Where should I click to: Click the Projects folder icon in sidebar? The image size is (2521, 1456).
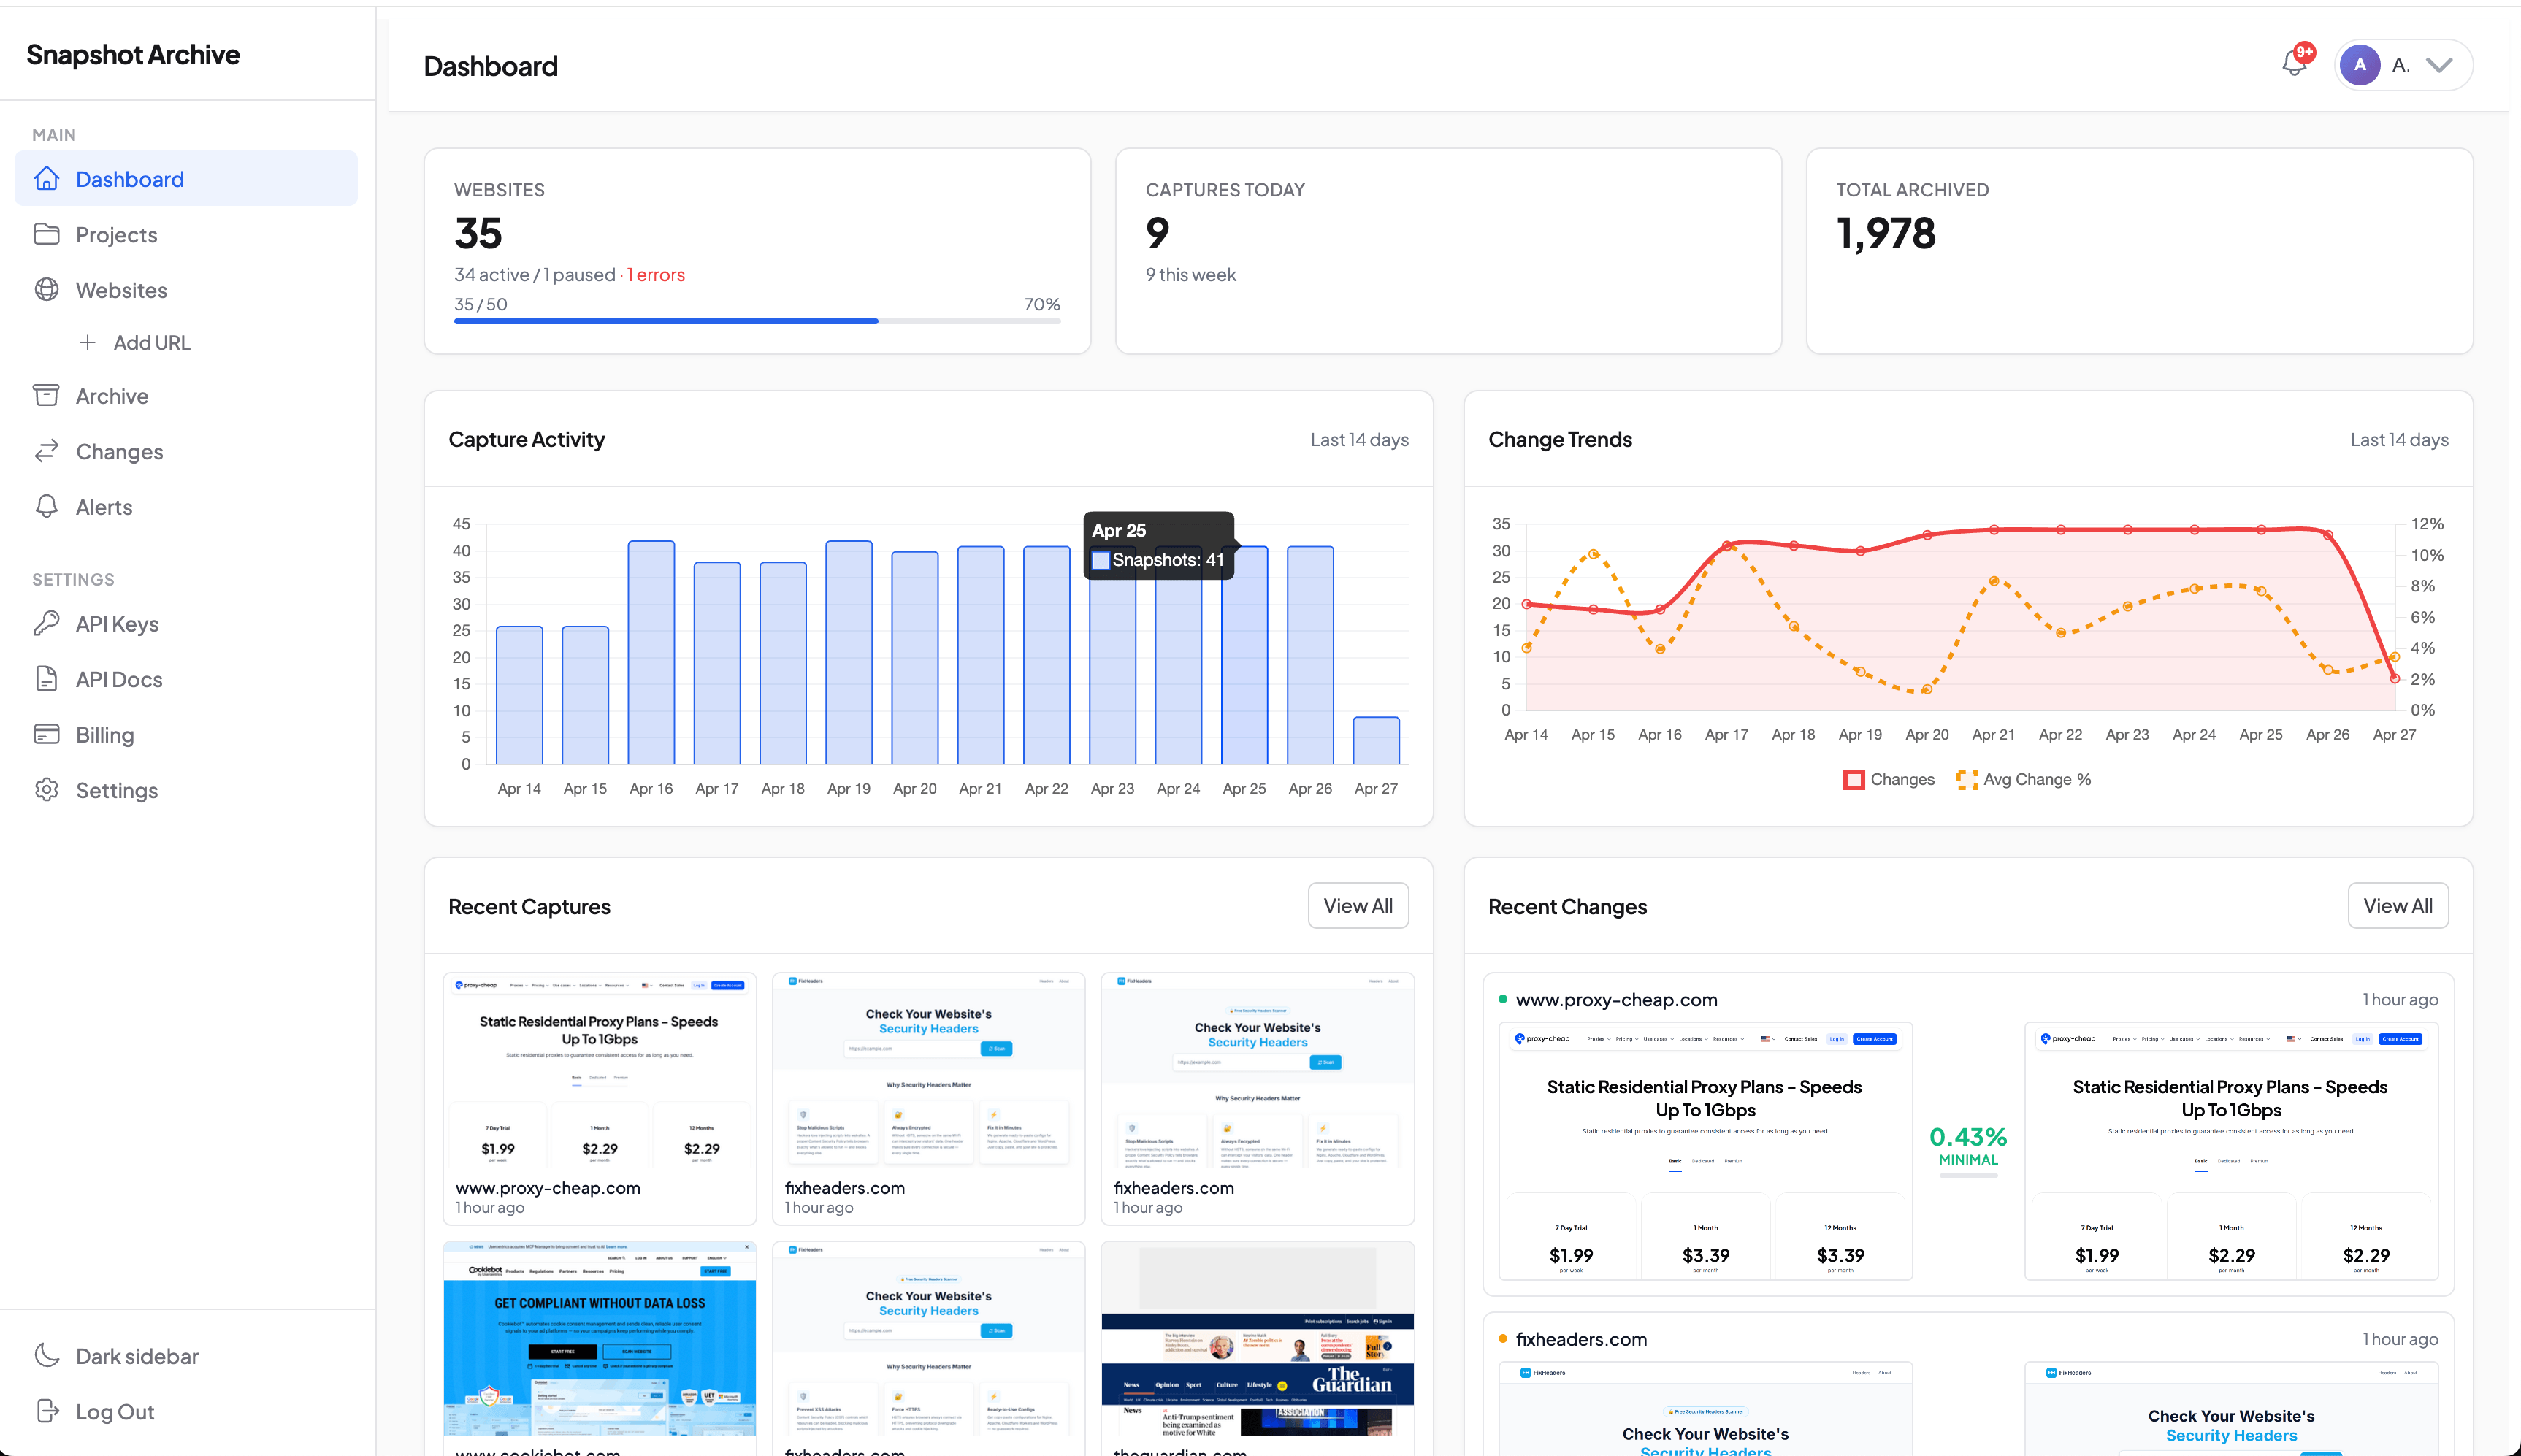(46, 234)
